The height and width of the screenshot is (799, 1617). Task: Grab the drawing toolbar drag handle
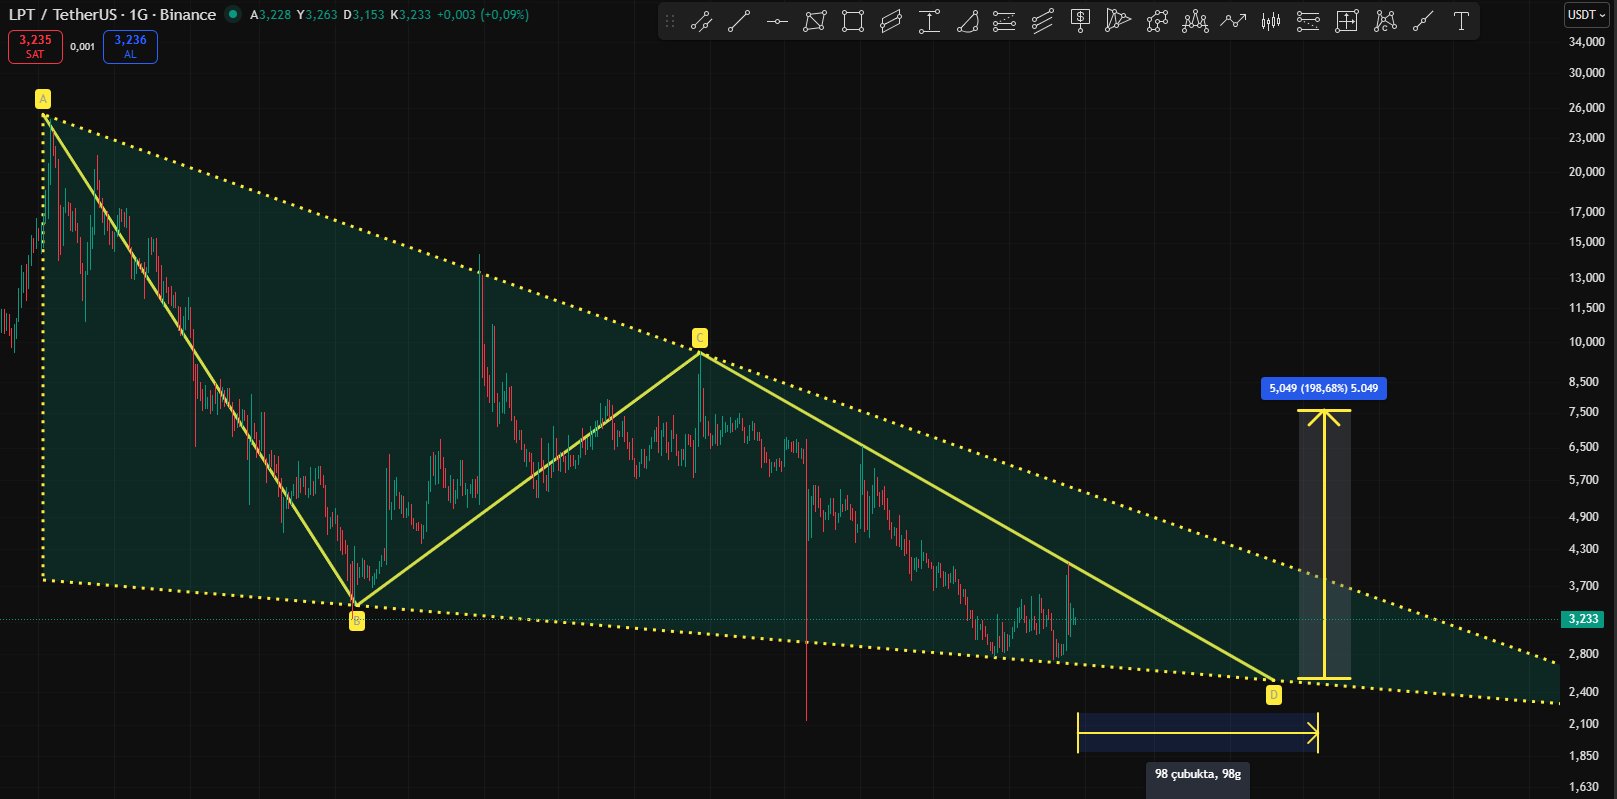670,21
